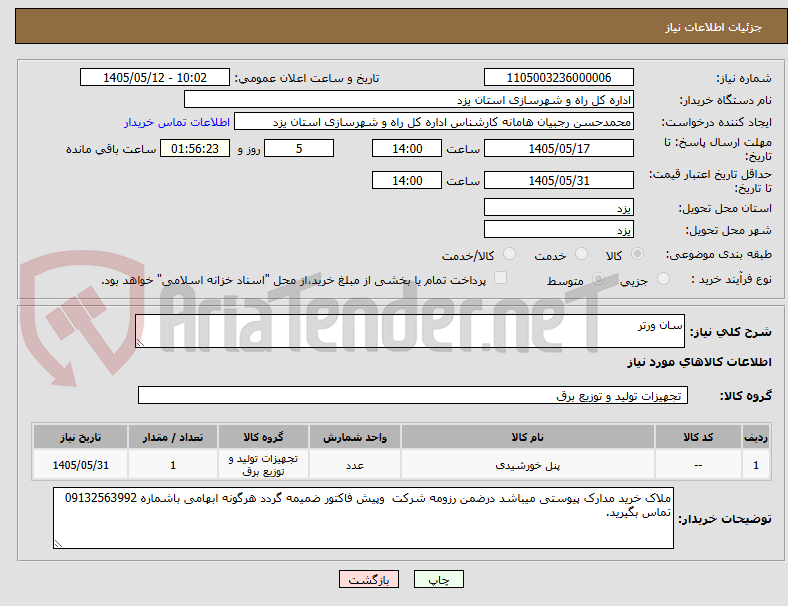Click the گروه کالا field
This screenshot has width=788, height=606.
point(413,395)
